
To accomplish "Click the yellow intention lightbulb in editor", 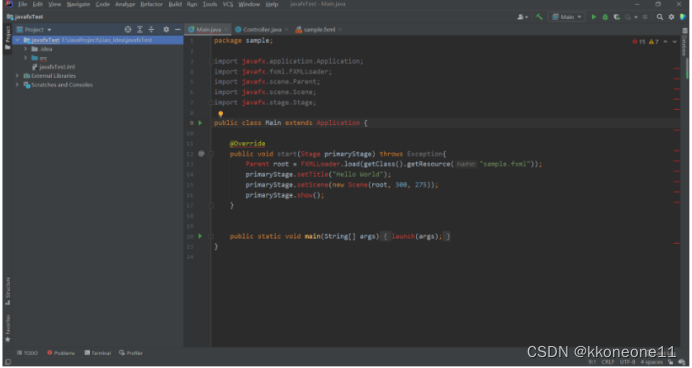I will click(221, 114).
